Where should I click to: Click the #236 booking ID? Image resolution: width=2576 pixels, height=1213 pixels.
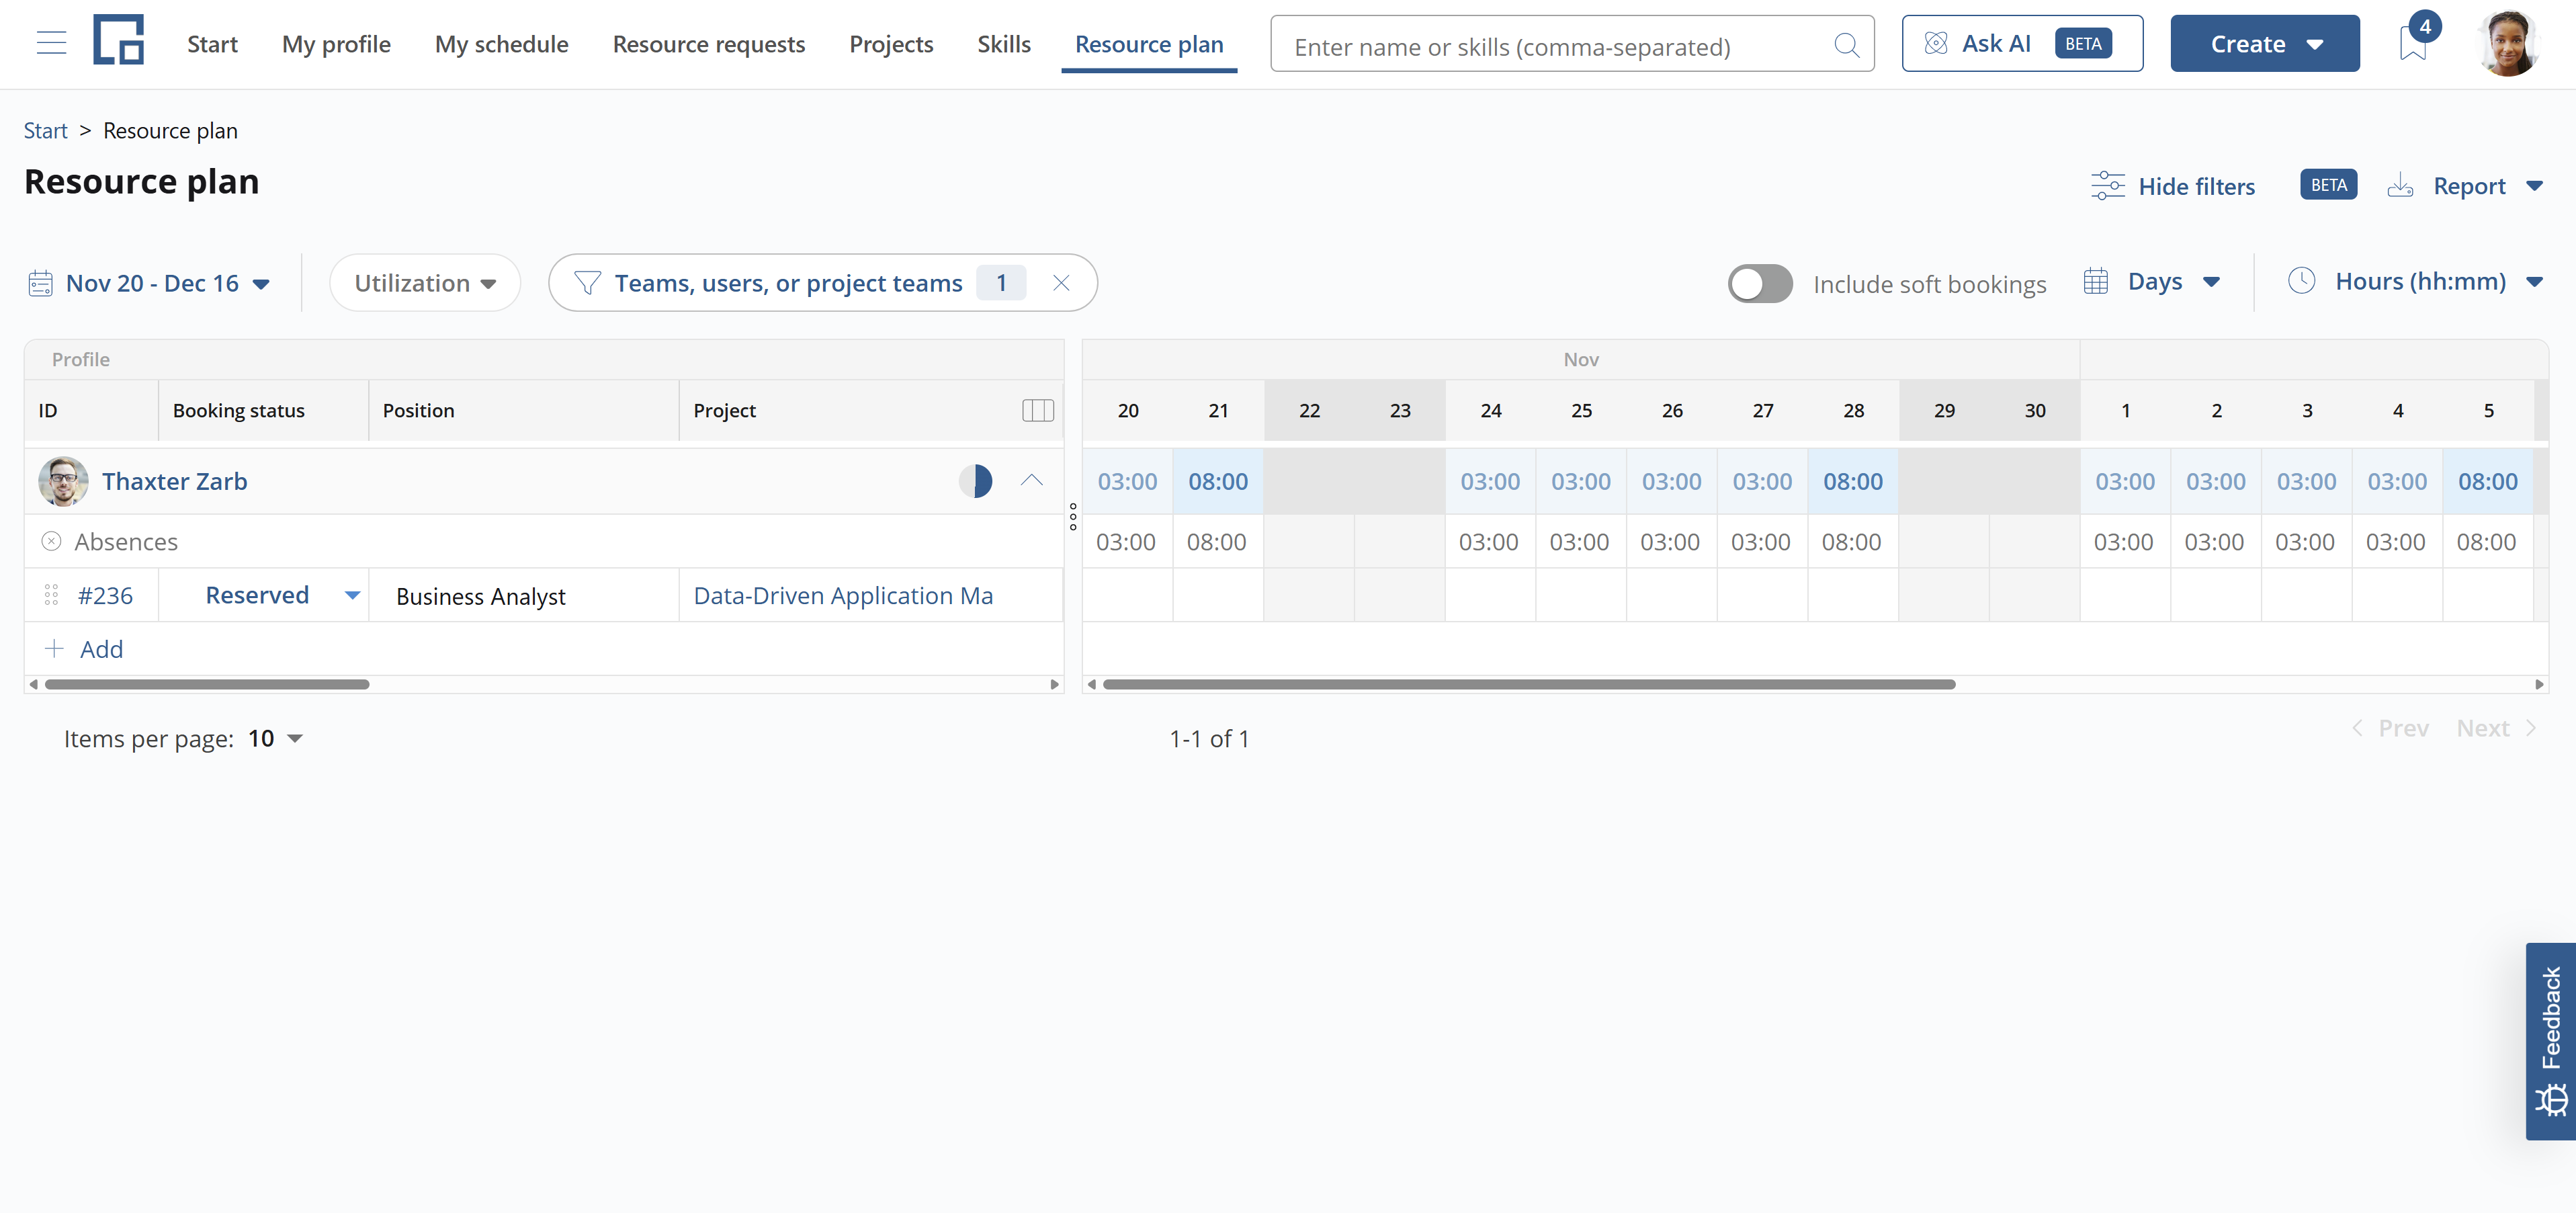coord(105,595)
